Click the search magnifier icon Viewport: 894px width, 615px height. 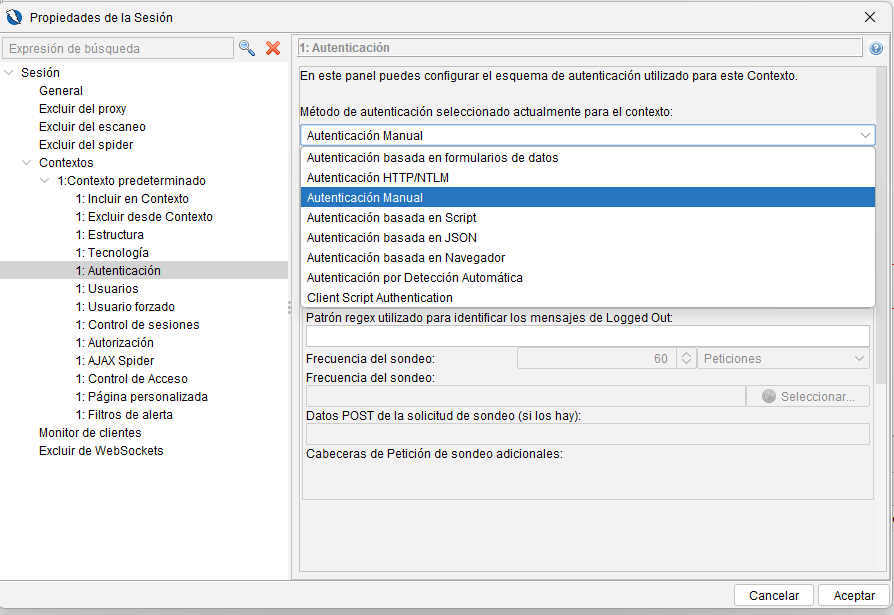point(247,48)
